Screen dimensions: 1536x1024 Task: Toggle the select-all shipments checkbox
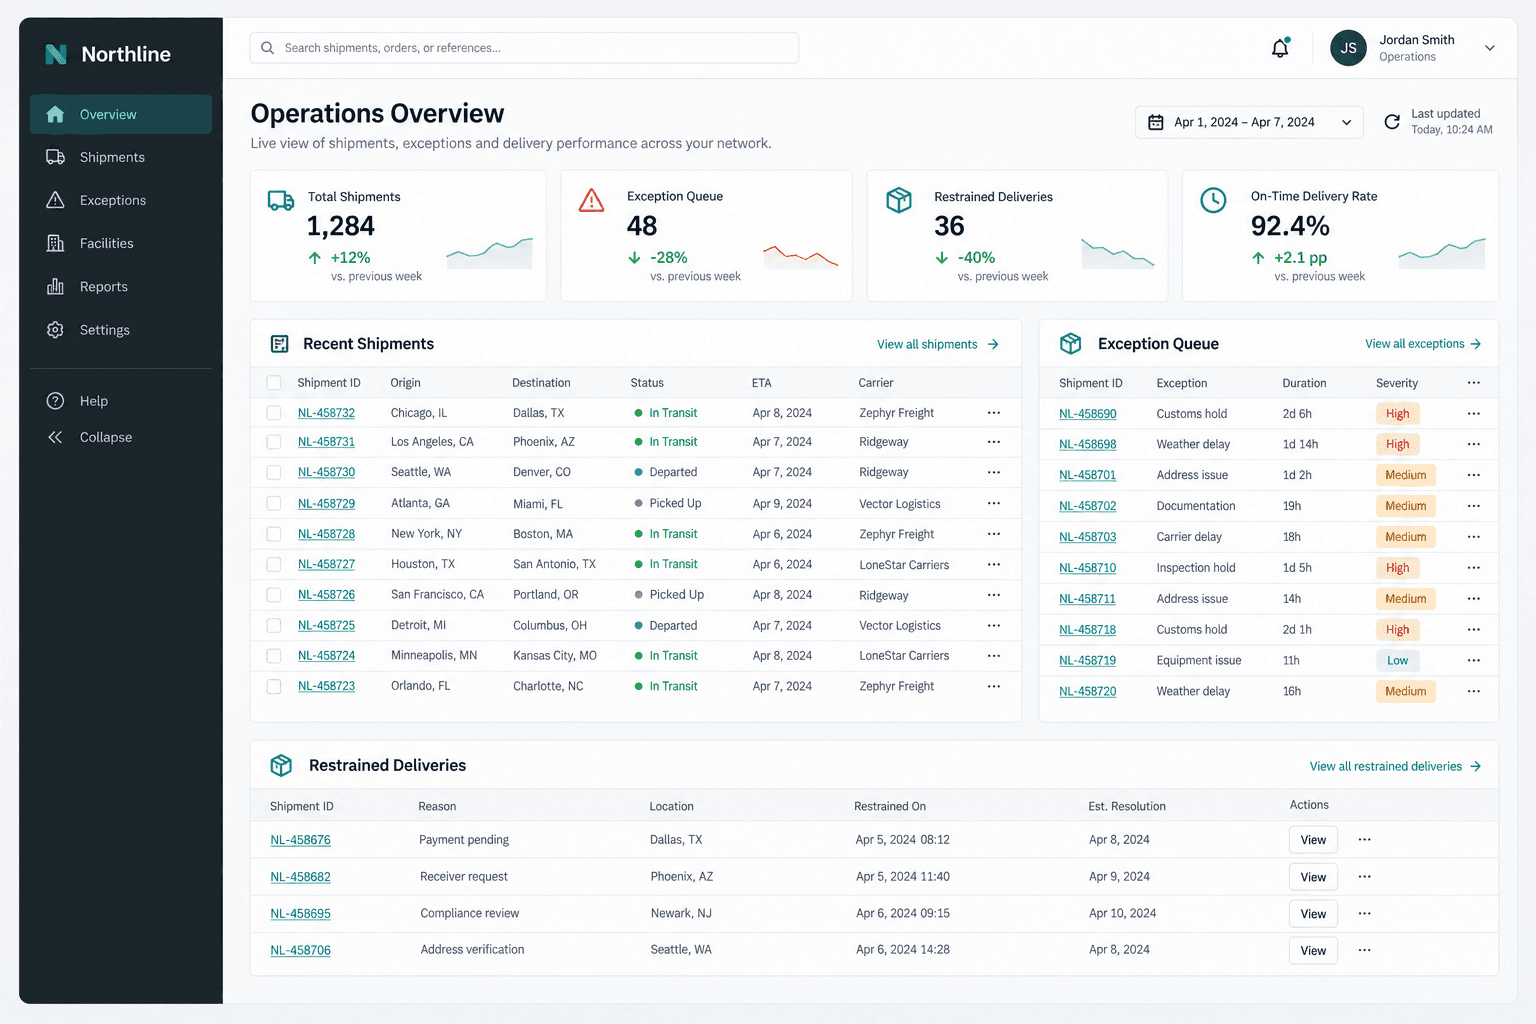pos(274,383)
